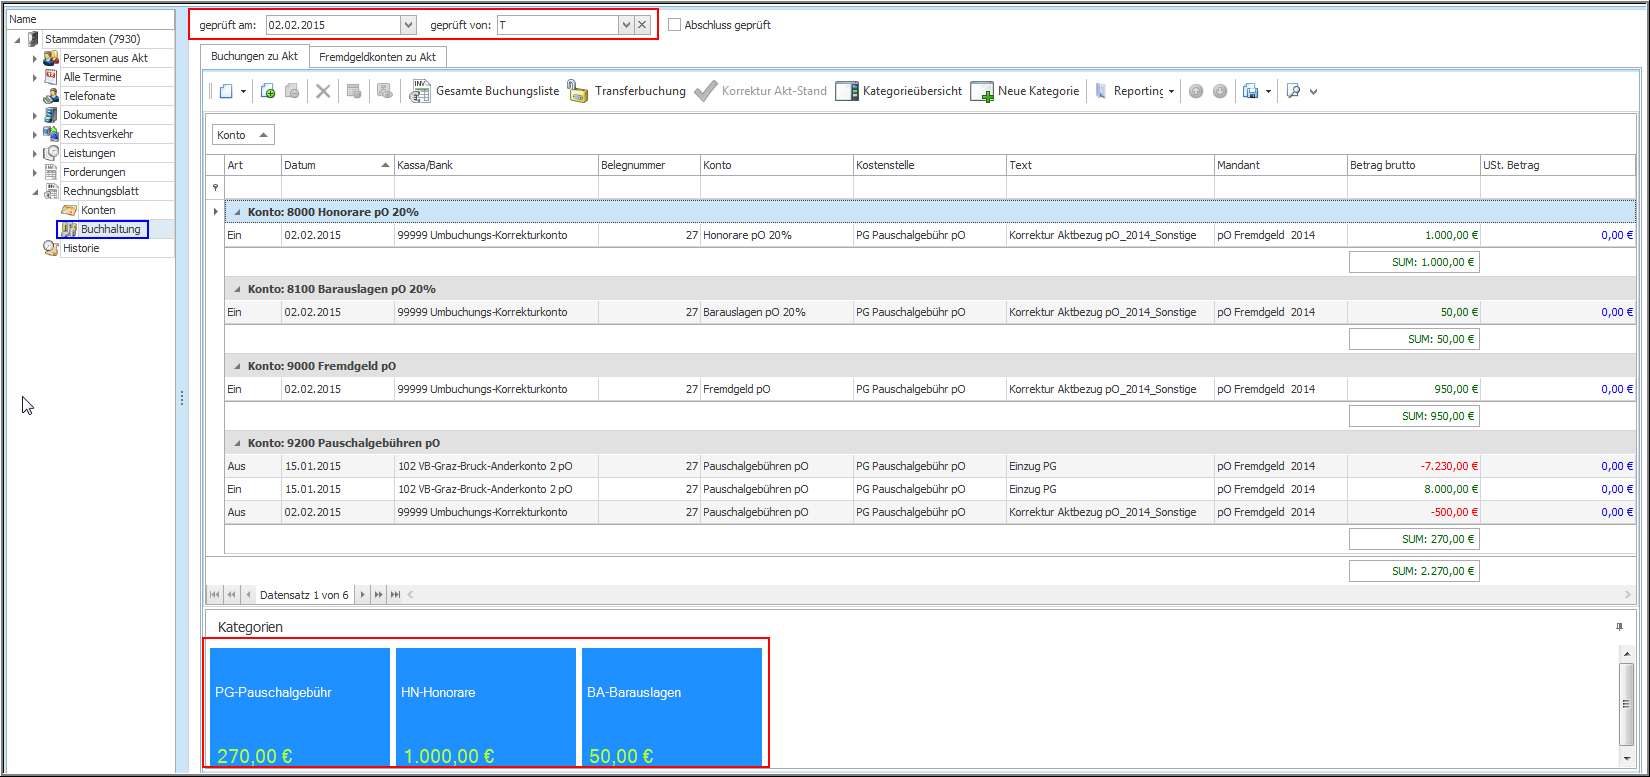
Task: Start a Transferbuchung
Action: [x=627, y=91]
